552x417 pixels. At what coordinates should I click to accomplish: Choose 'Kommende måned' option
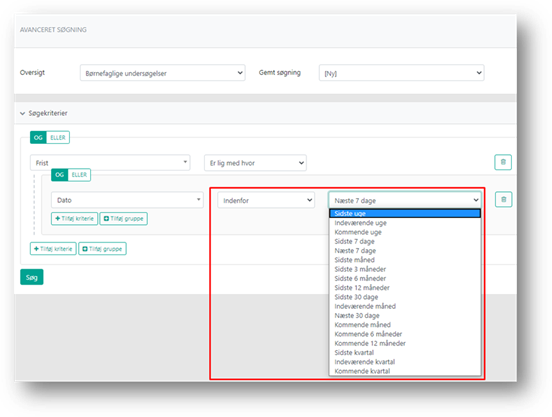[405, 324]
